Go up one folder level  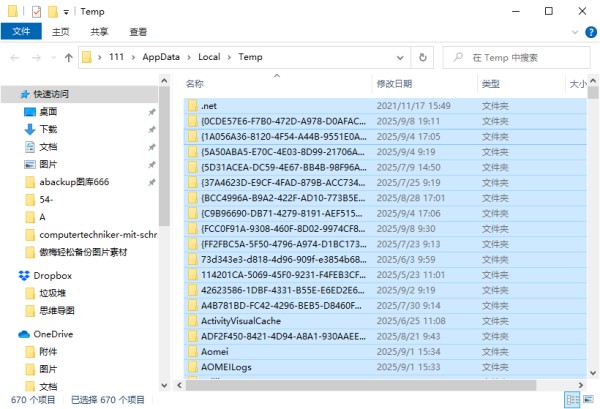pyautogui.click(x=69, y=58)
